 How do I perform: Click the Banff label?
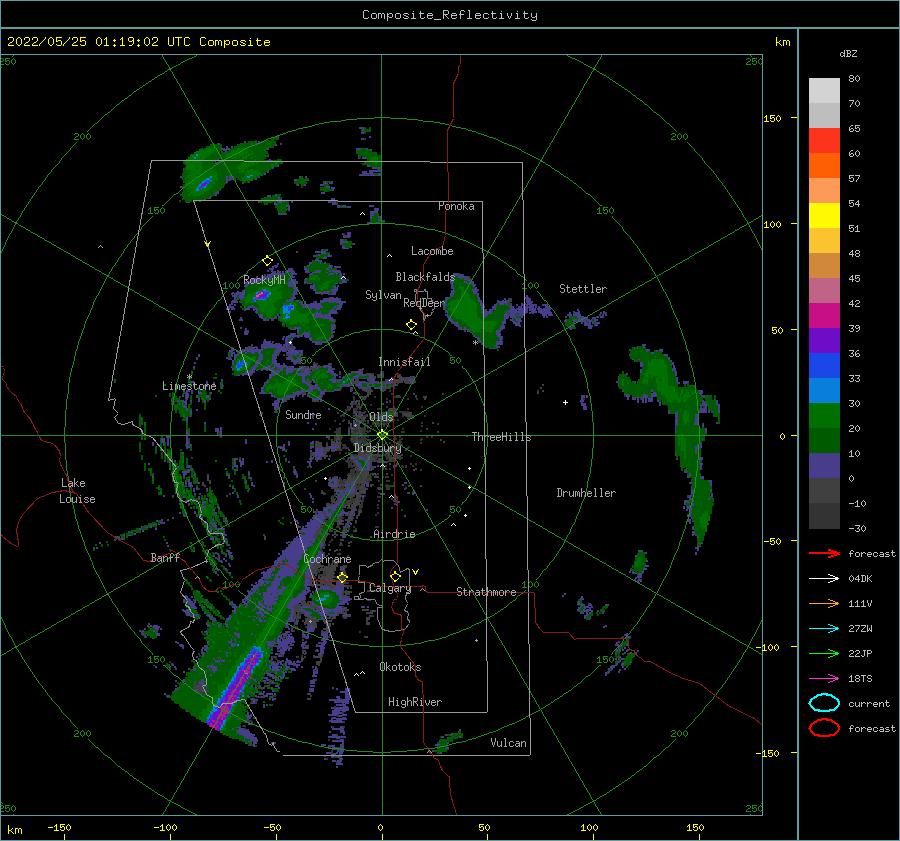tap(165, 557)
